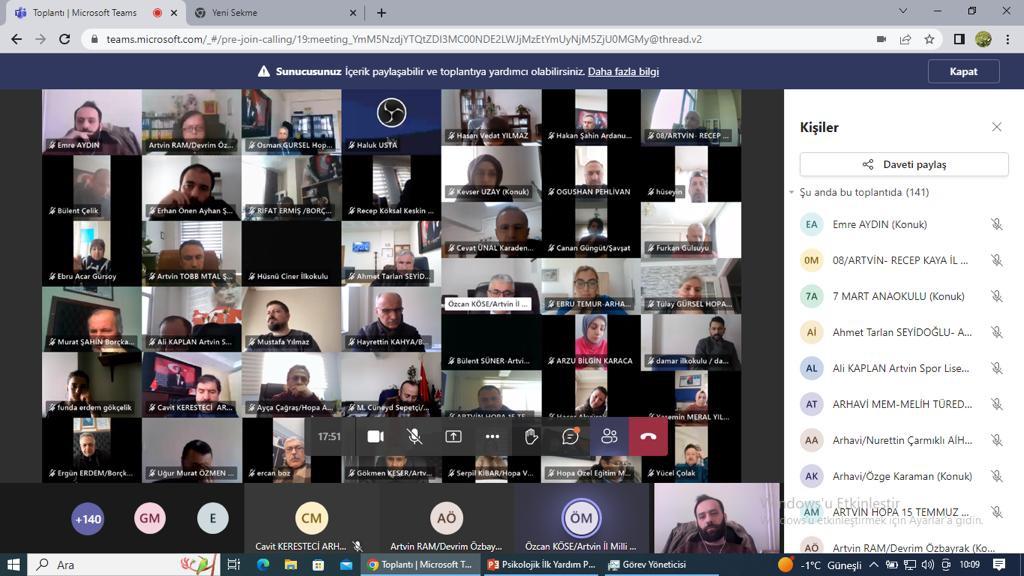Open the share content tray
1024x576 pixels.
click(x=453, y=437)
